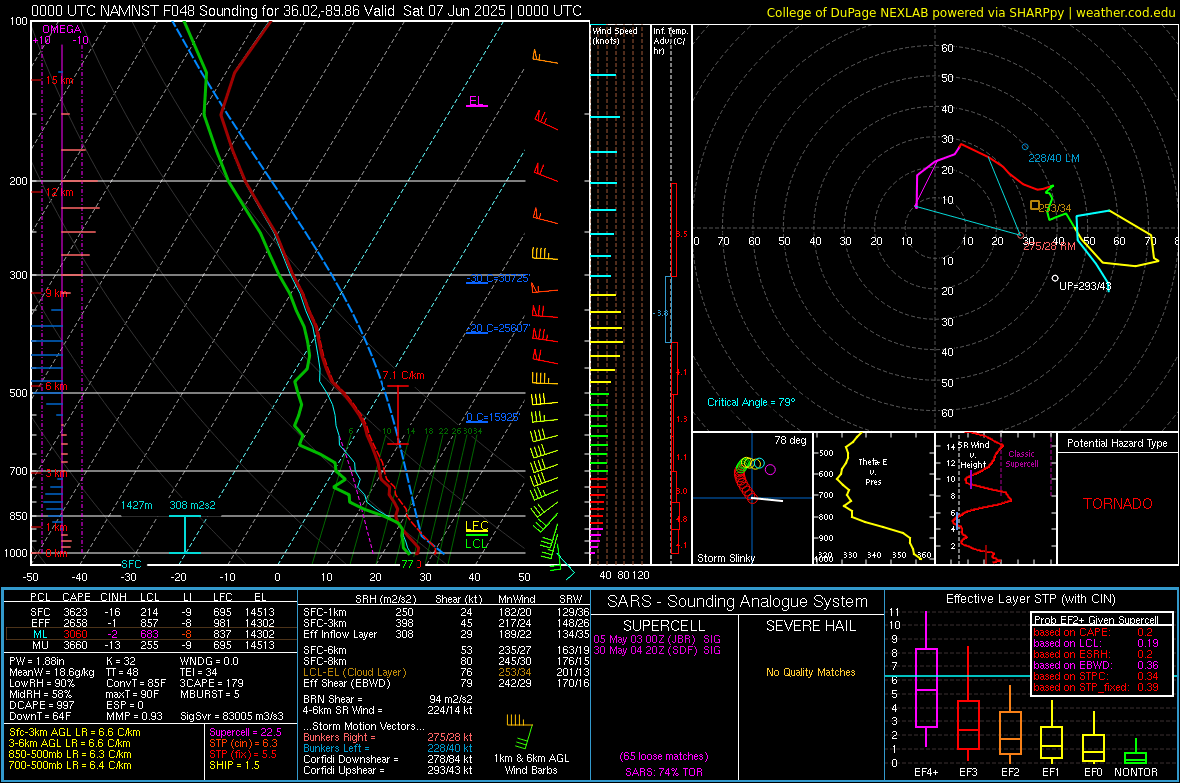Click the 'STP (cin) = 6.3' index
1180x783 pixels.
243,743
